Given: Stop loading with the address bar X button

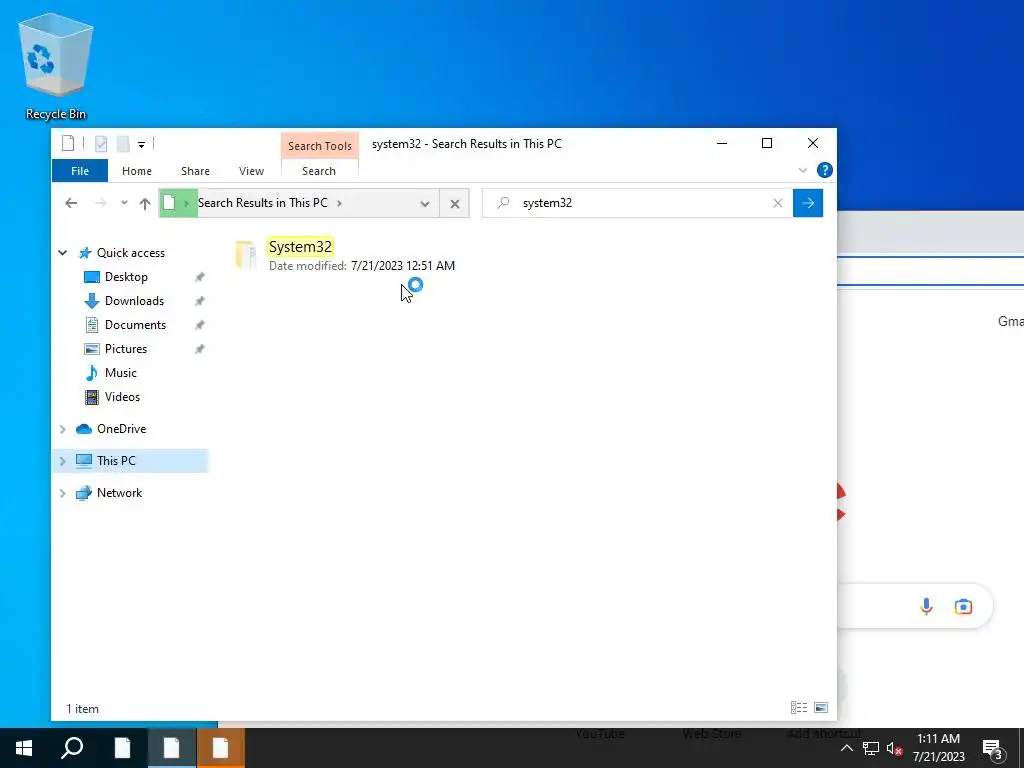Looking at the screenshot, I should 455,204.
